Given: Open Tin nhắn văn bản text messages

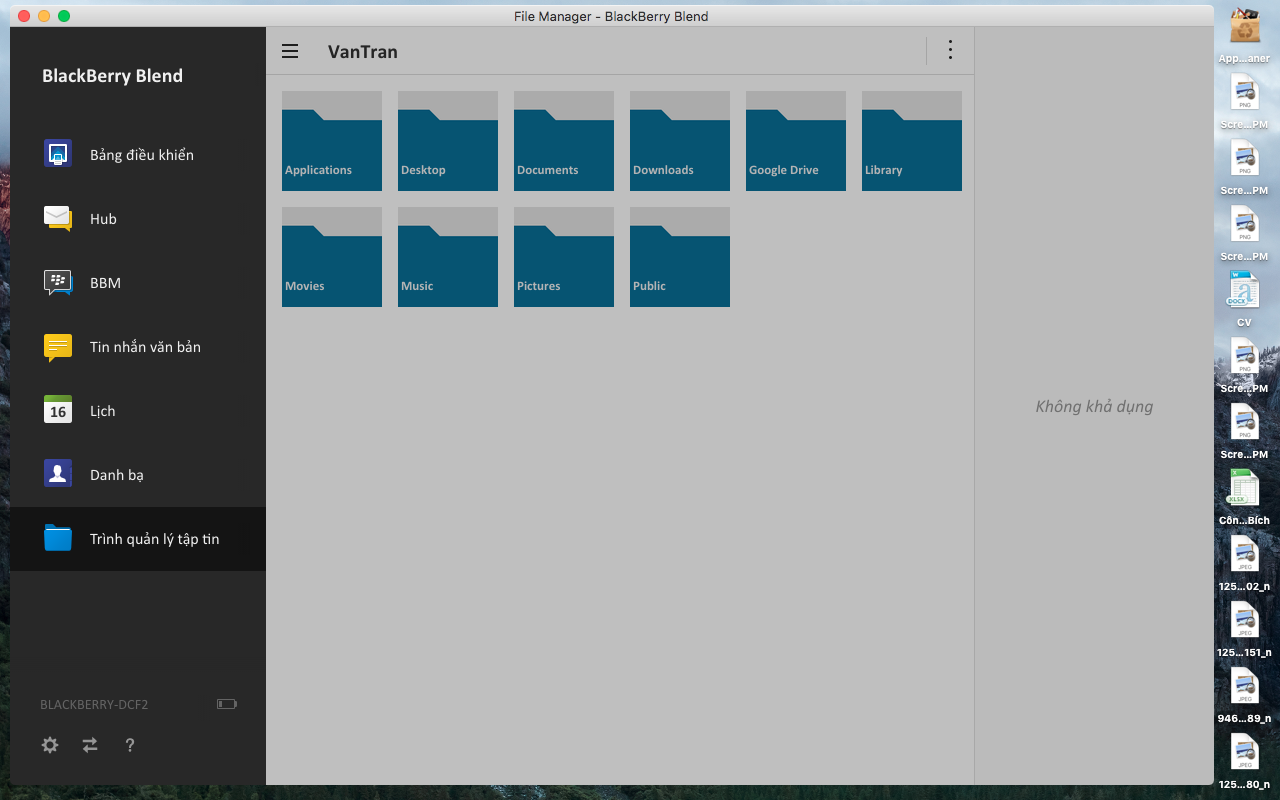Looking at the screenshot, I should [x=138, y=347].
